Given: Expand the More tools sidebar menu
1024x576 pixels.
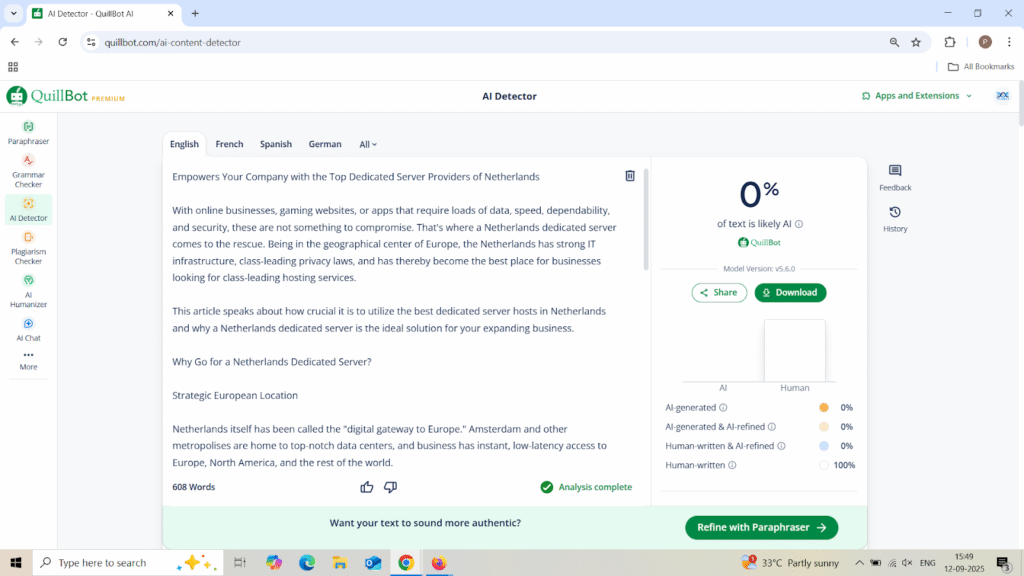Looking at the screenshot, I should click(x=28, y=360).
